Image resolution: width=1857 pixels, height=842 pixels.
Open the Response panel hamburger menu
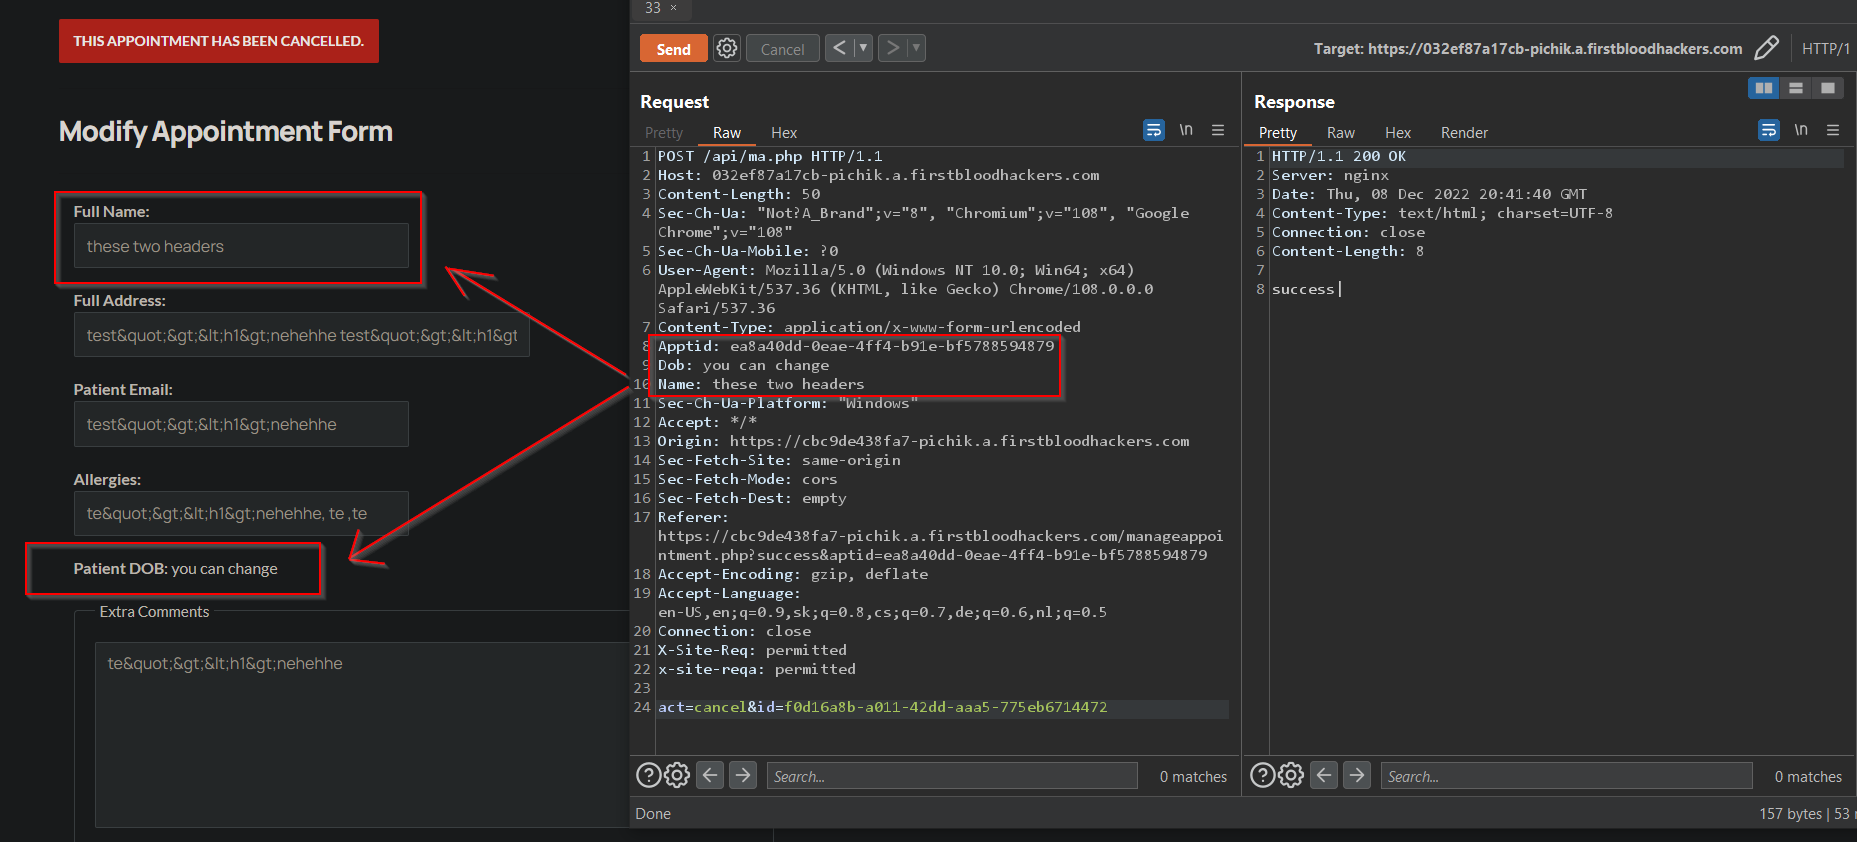click(1833, 130)
